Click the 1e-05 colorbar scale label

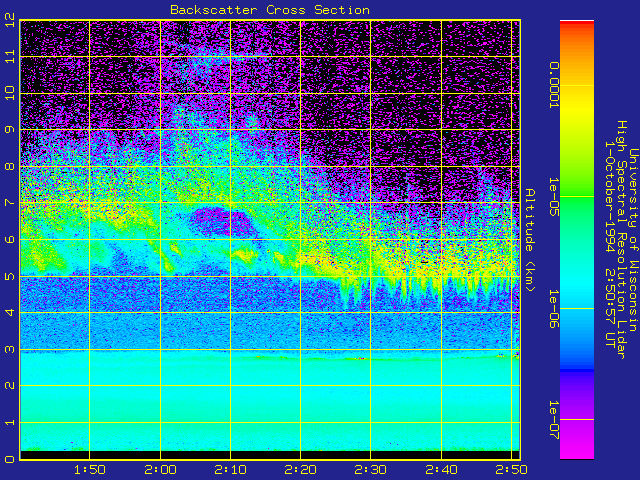[x=553, y=197]
